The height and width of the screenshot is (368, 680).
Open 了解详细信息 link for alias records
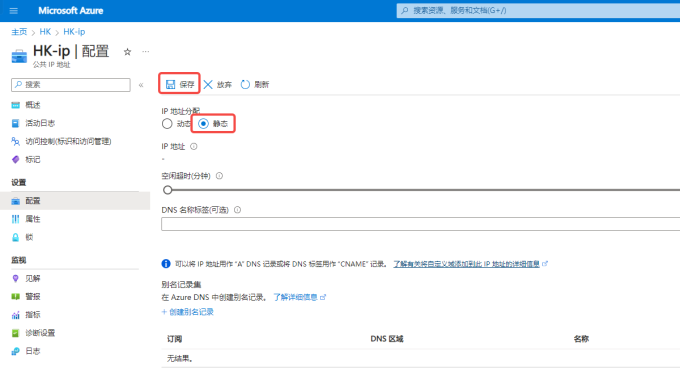coord(295,297)
